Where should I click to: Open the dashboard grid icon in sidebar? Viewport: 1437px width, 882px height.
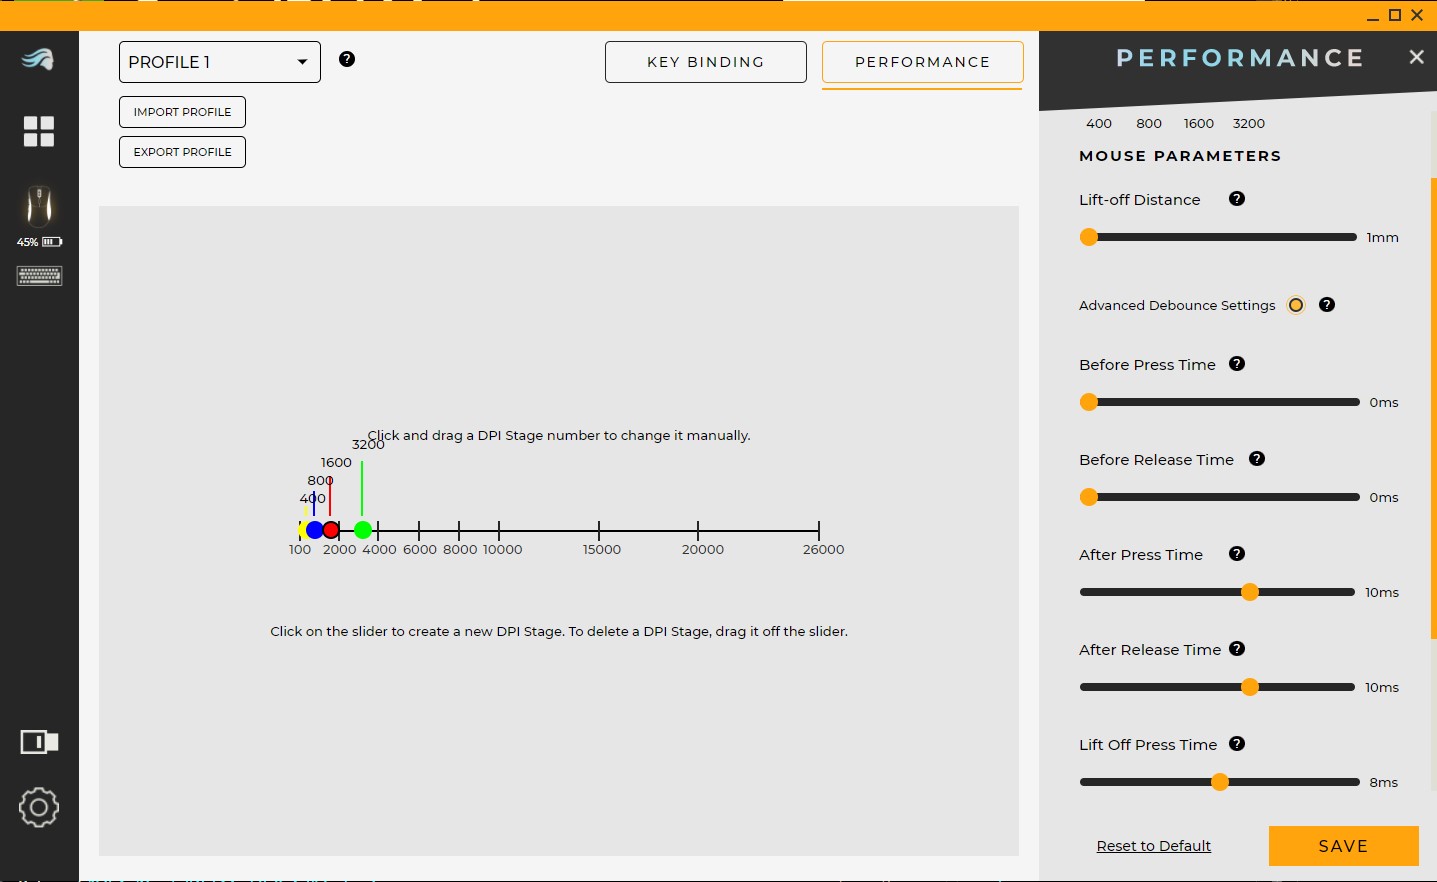(x=39, y=131)
